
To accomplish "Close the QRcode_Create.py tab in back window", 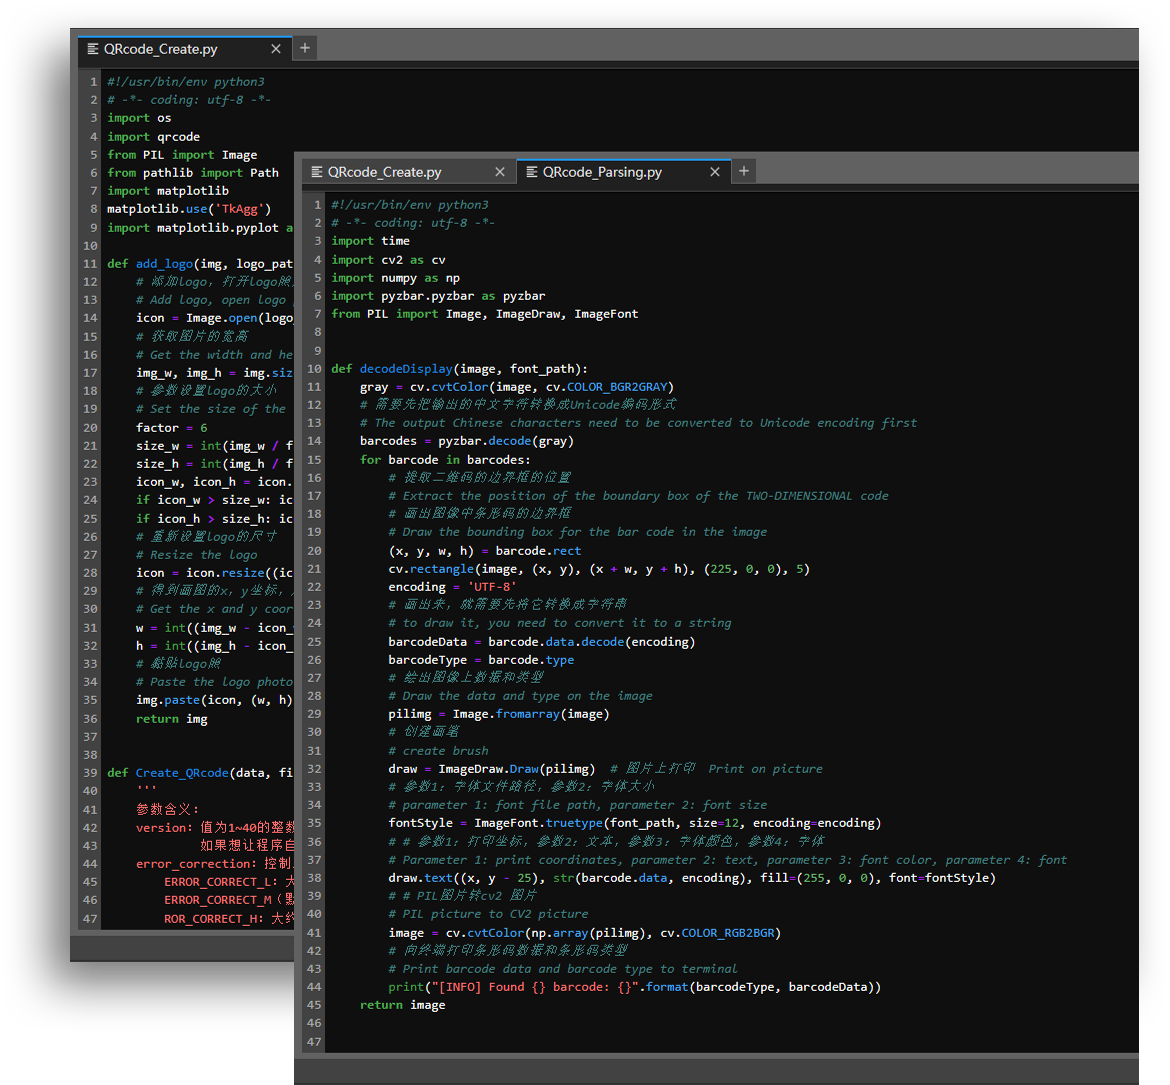I will point(276,49).
